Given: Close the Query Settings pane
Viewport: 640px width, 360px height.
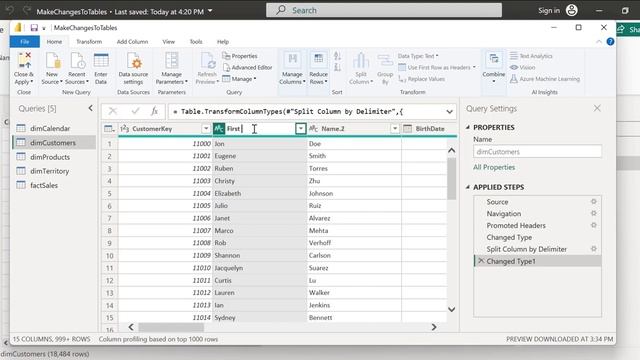Looking at the screenshot, I should tap(597, 108).
